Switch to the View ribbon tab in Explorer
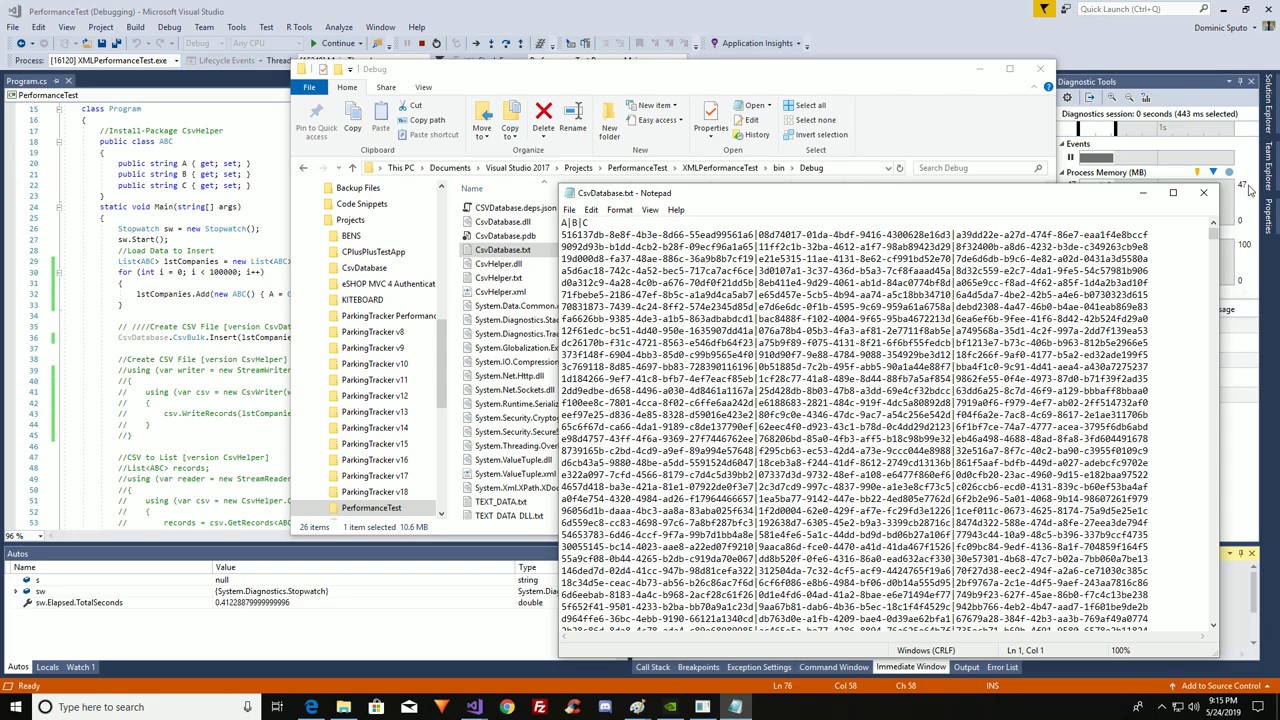 [423, 87]
